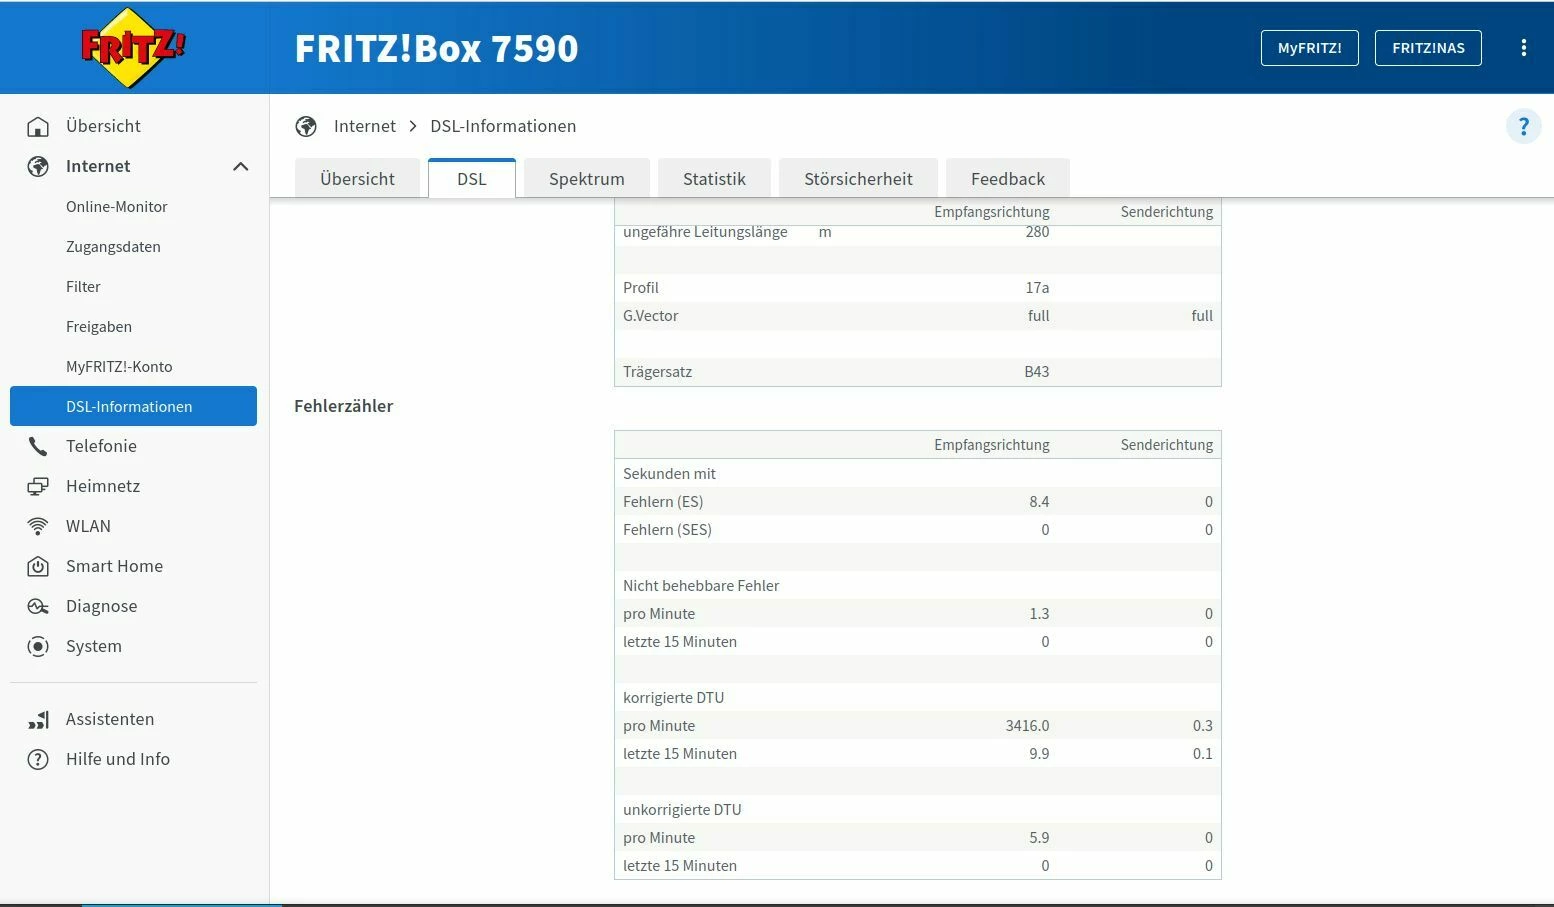The height and width of the screenshot is (907, 1554).
Task: Click the korrigierte DTU Senderichtung value 0.3
Action: click(1202, 726)
